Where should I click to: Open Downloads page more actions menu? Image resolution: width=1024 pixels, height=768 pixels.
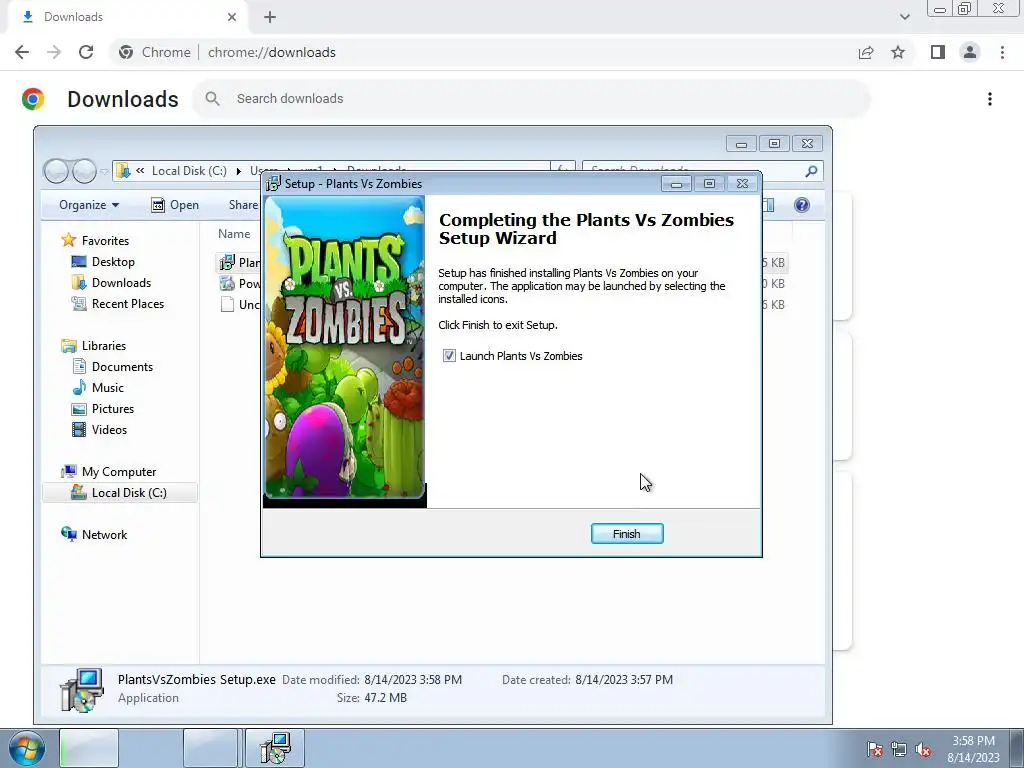click(x=990, y=99)
